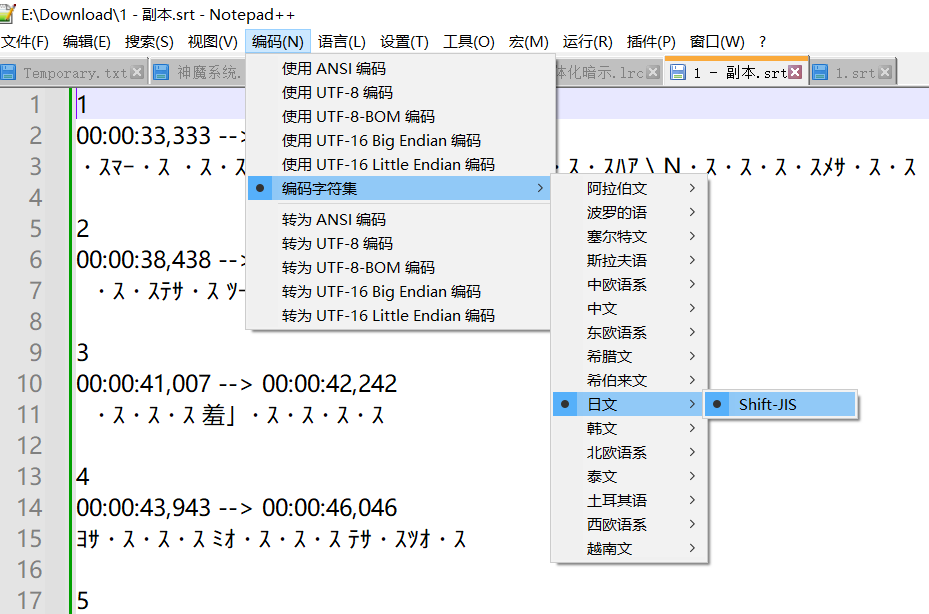Close the Temporary.txt tab

(138, 73)
